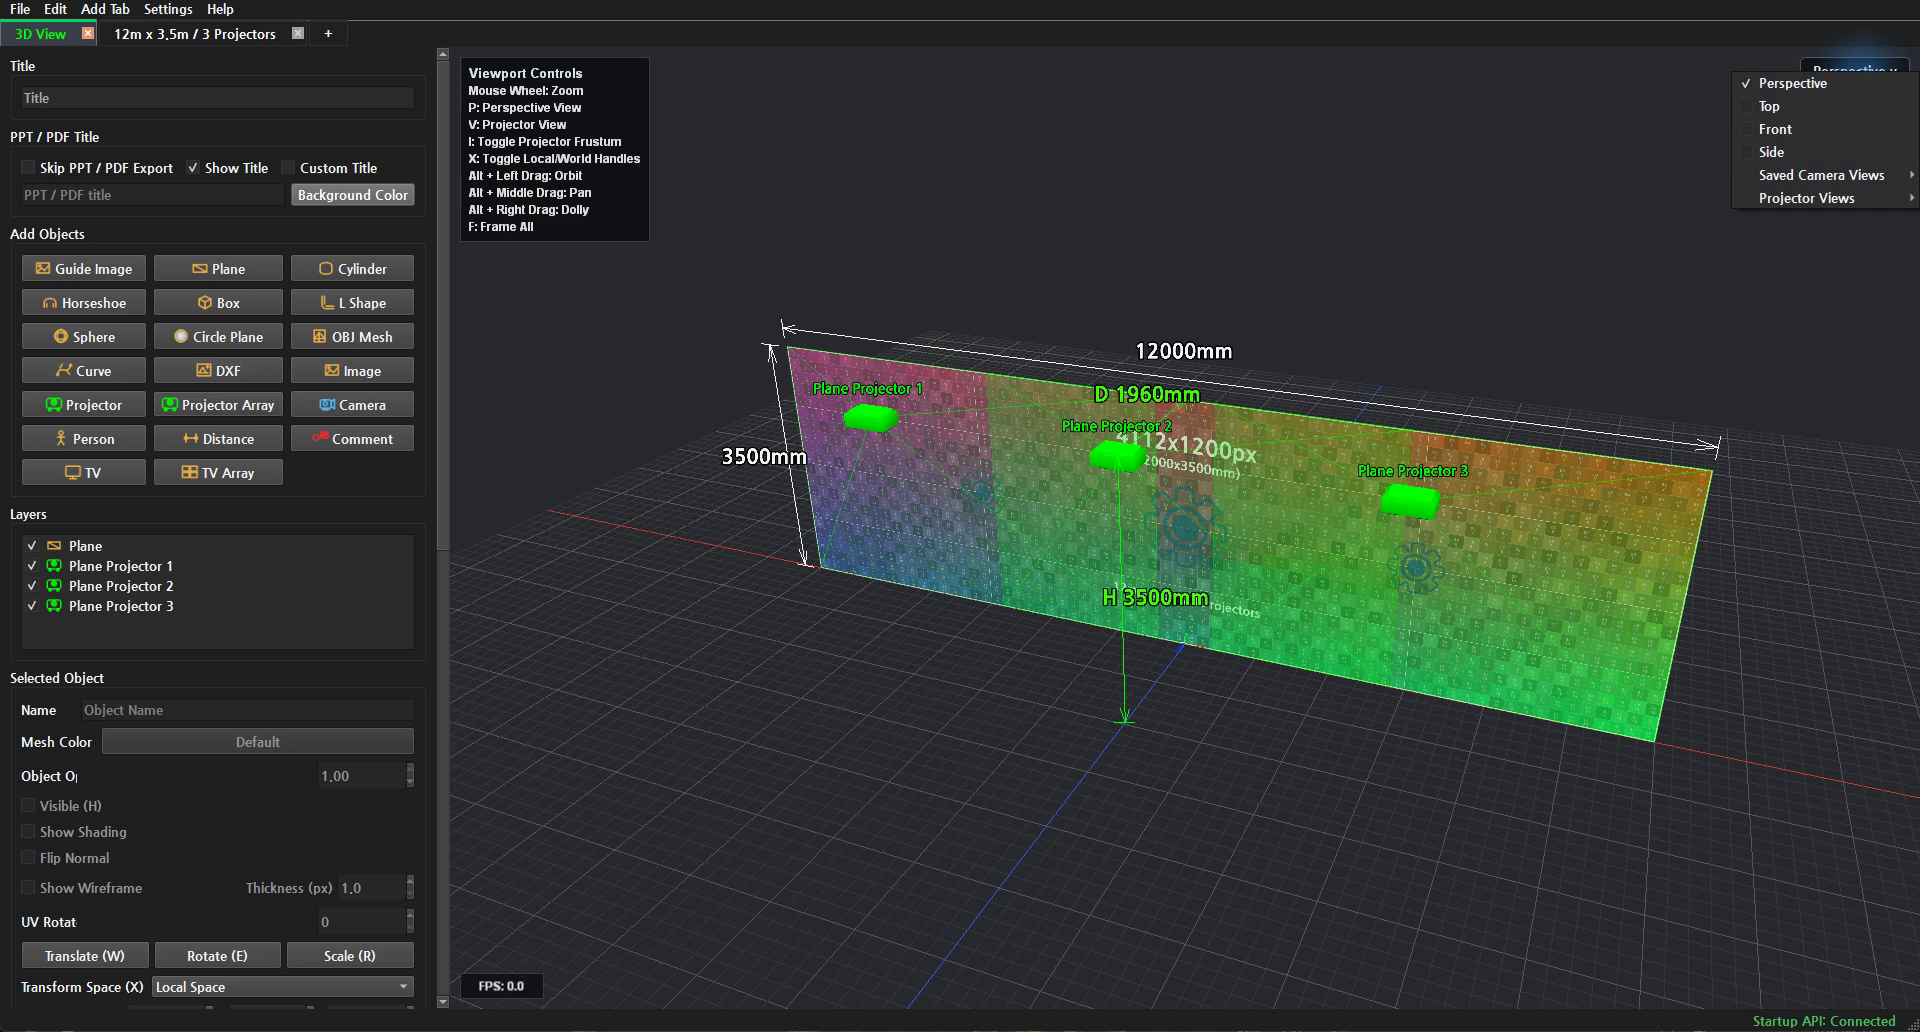Add a Projector Array
1920x1032 pixels.
(218, 405)
